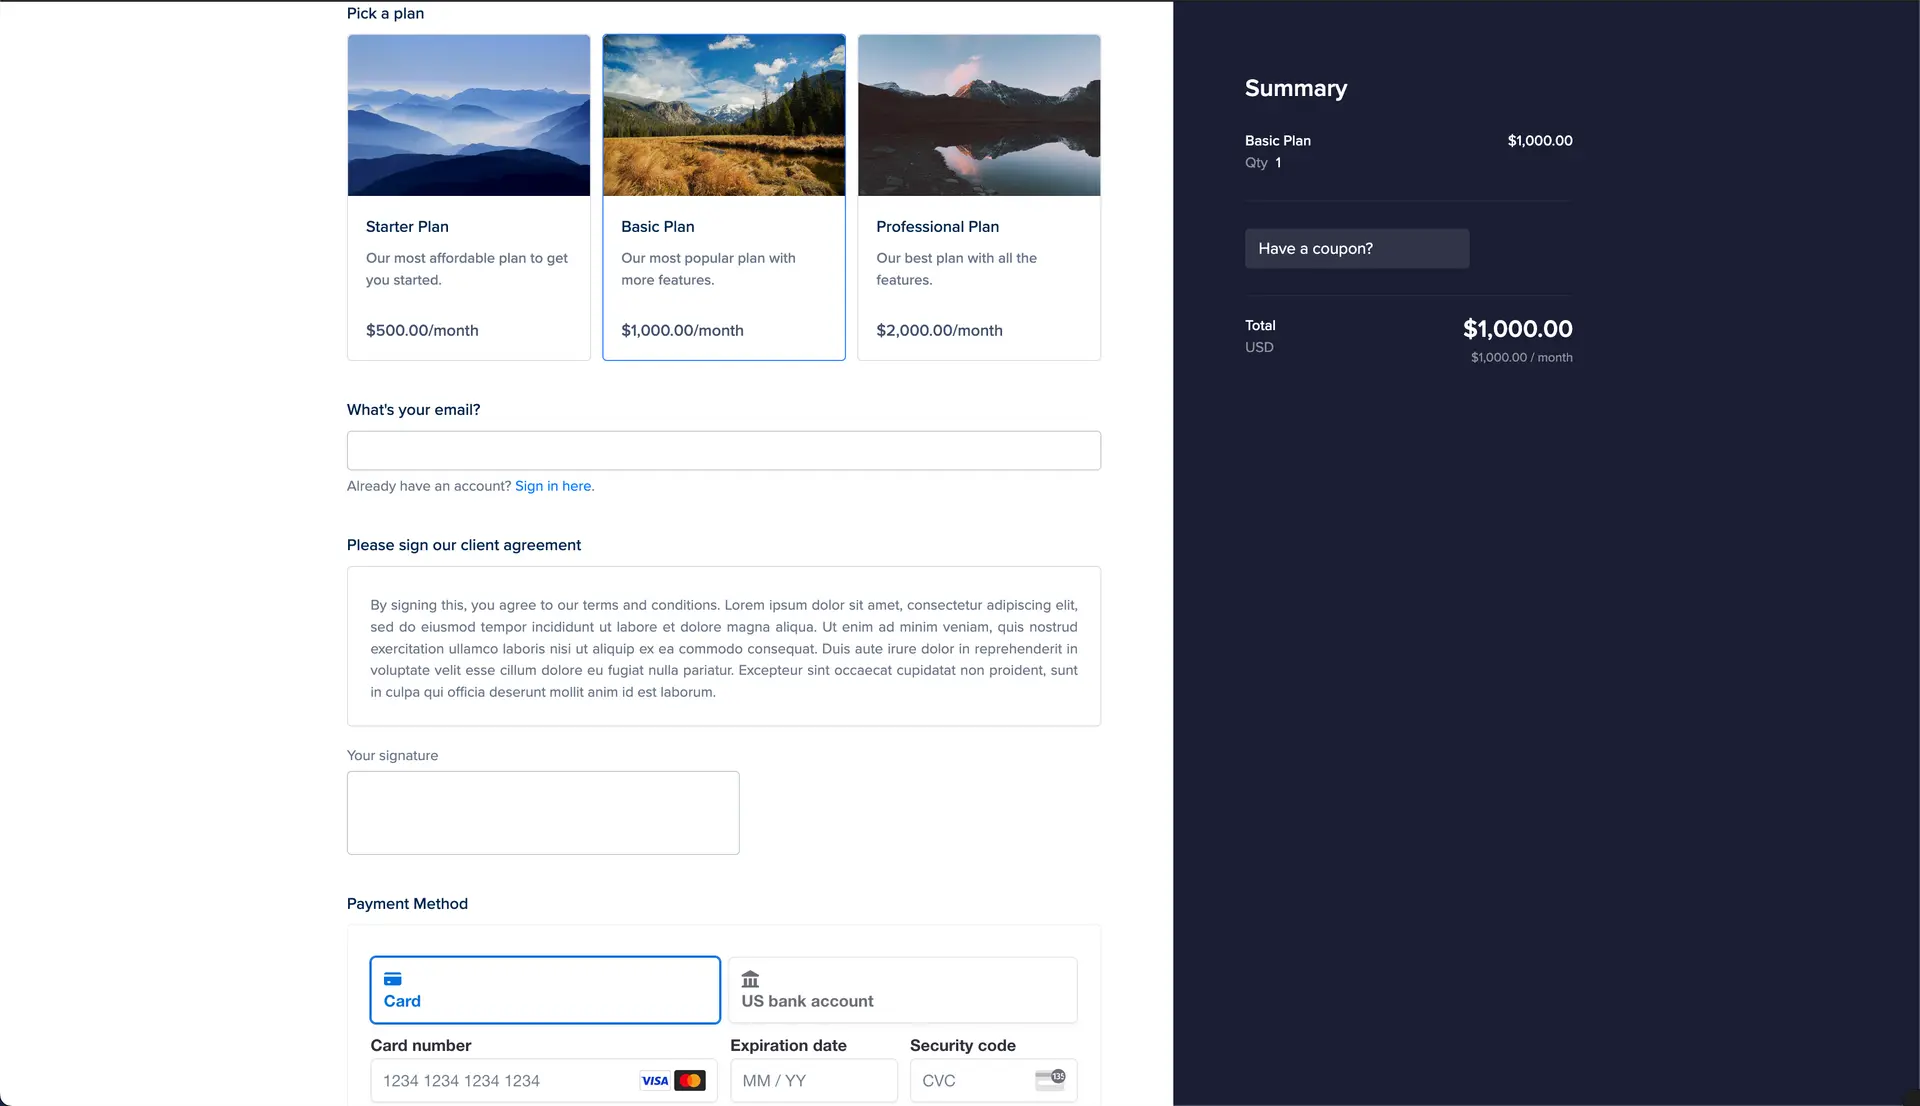
Task: Click the 'Your signature' label
Action: coord(392,756)
